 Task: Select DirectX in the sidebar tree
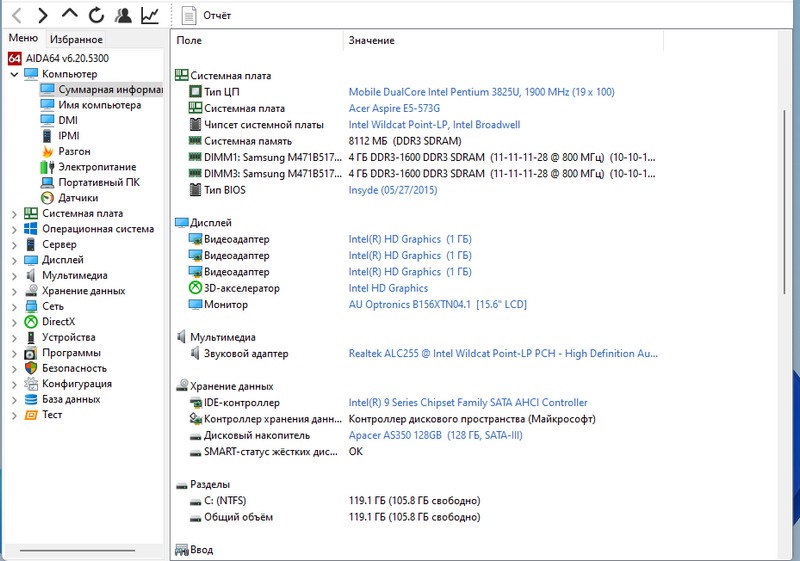[x=58, y=322]
